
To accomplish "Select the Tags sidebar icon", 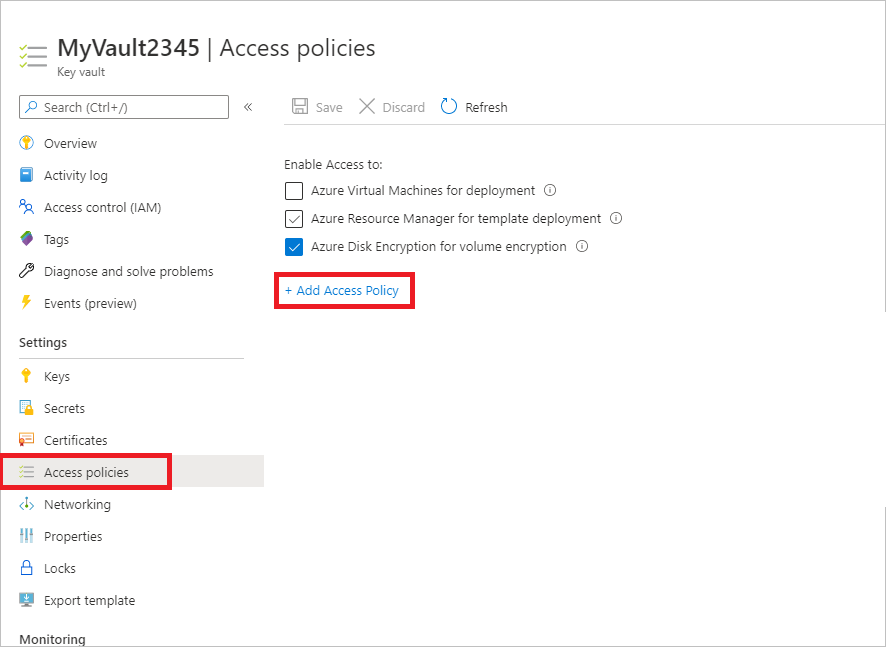I will pos(26,239).
